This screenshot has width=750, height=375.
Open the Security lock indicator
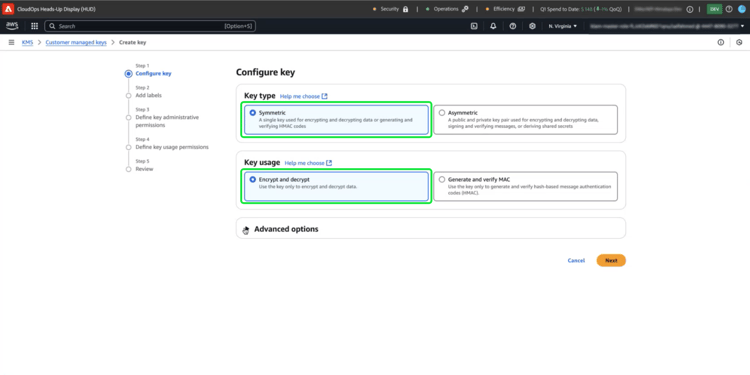[406, 9]
